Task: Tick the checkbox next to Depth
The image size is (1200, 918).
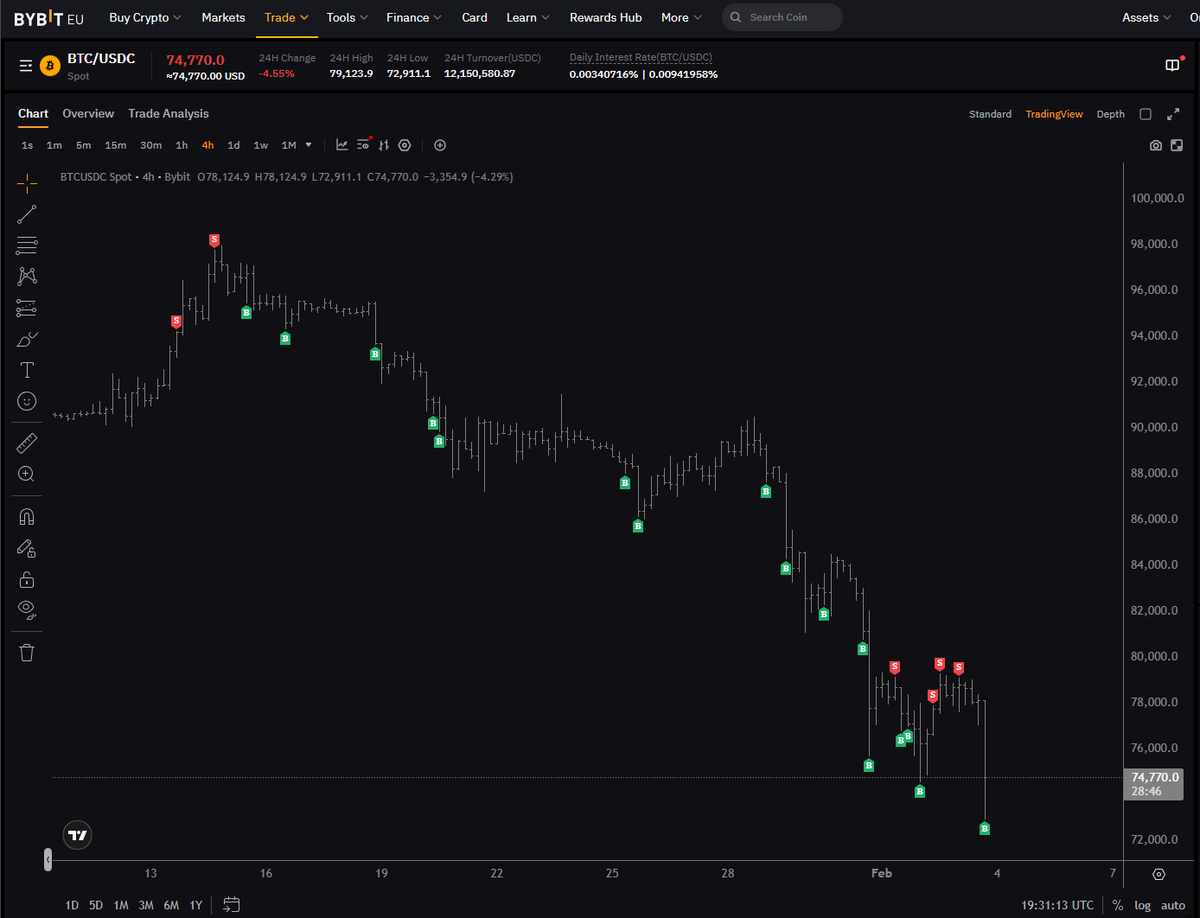Action: [x=1146, y=114]
